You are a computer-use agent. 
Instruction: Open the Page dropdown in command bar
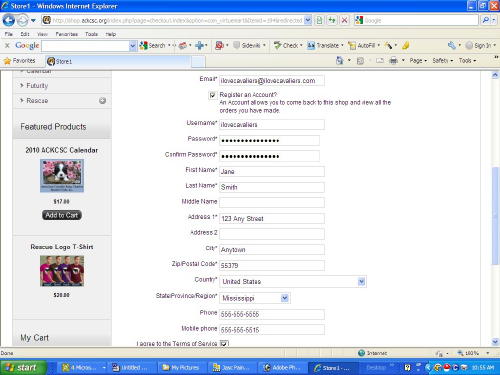418,61
